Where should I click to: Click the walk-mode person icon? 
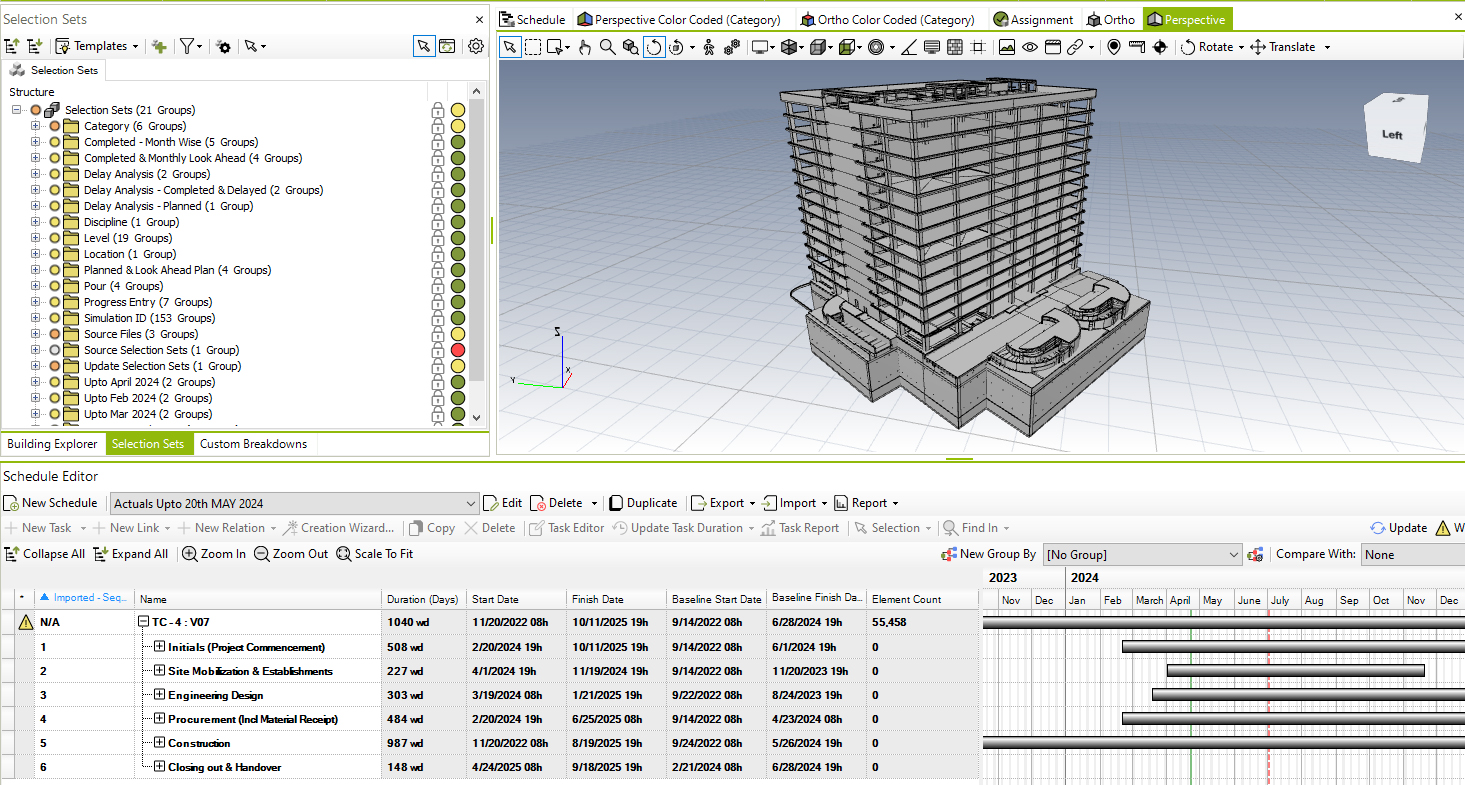click(x=709, y=47)
